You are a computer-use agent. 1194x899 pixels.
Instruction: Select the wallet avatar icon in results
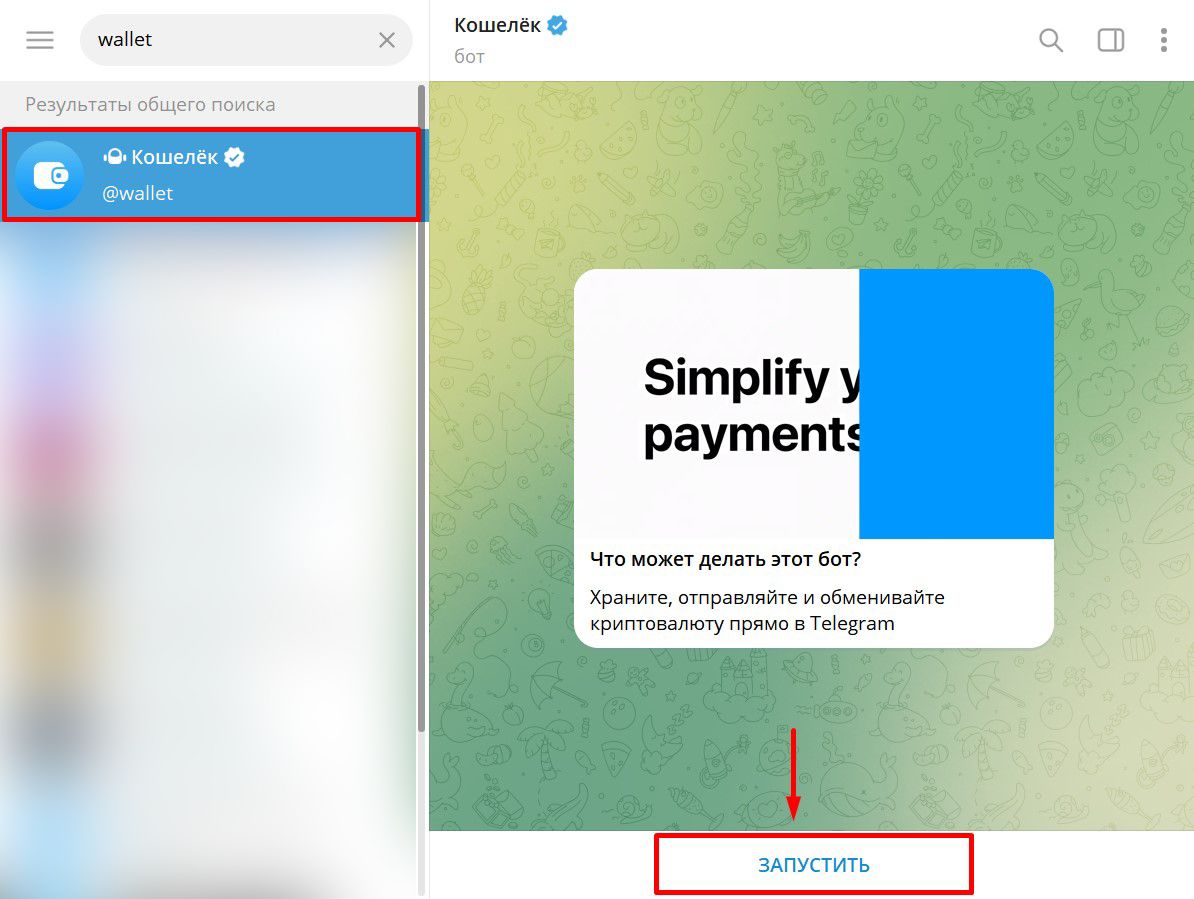click(x=50, y=176)
